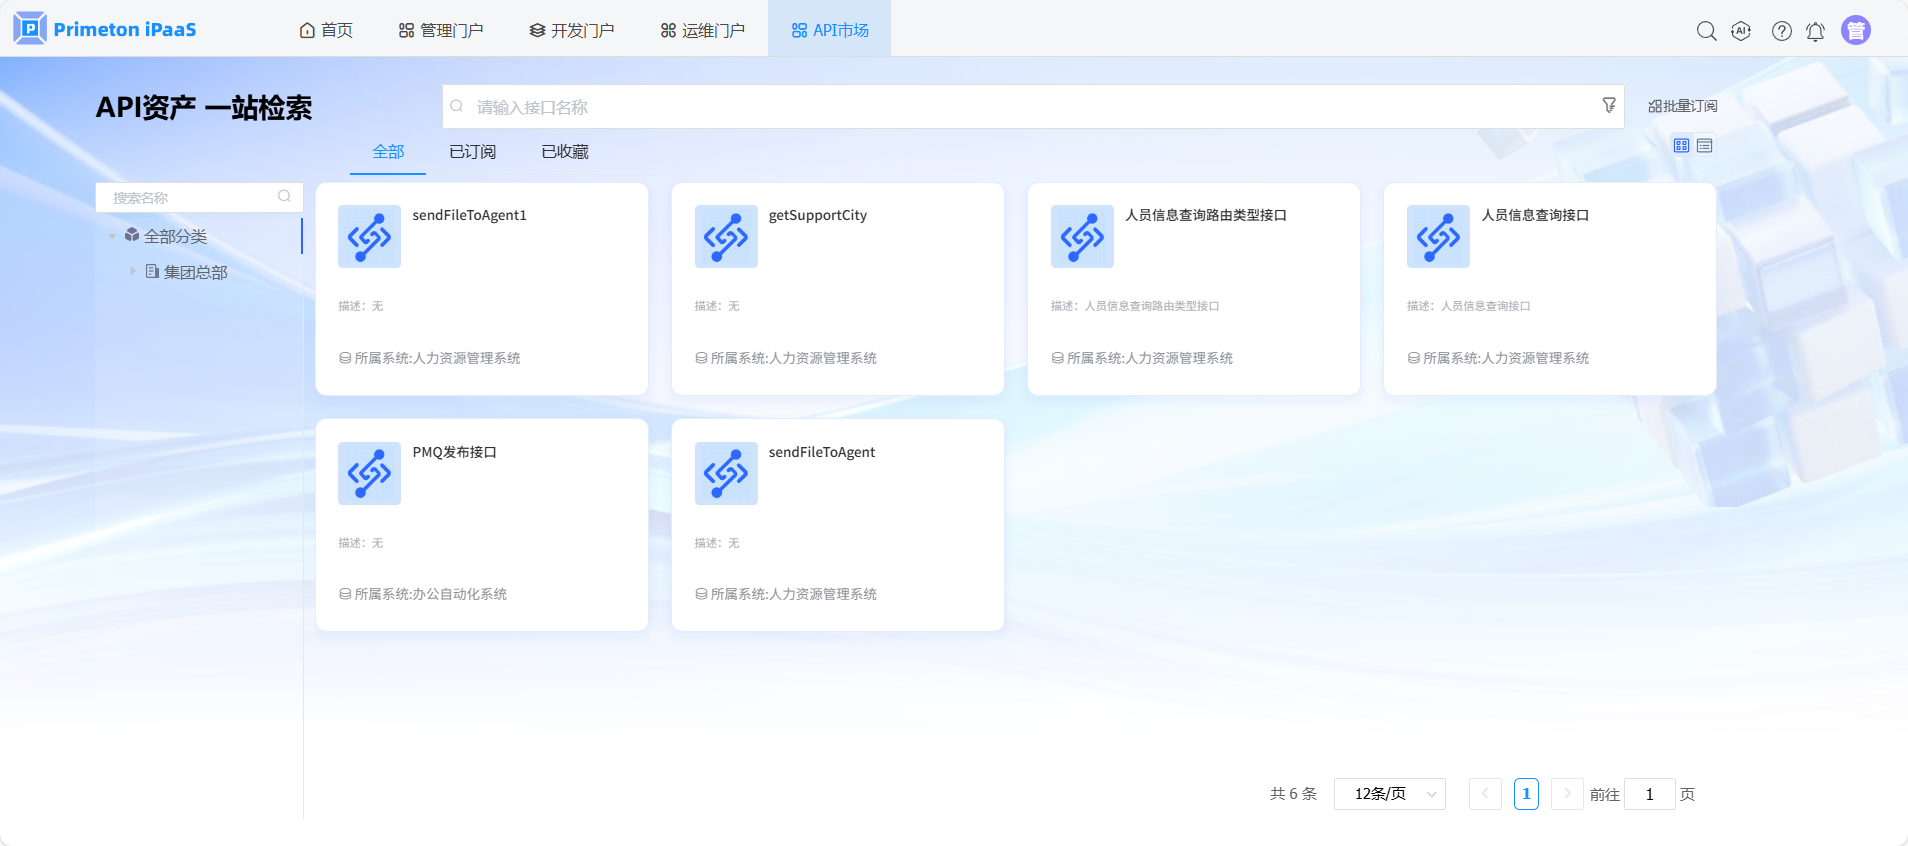The height and width of the screenshot is (846, 1908).
Task: Open API市场 in the top navigation
Action: click(x=830, y=30)
